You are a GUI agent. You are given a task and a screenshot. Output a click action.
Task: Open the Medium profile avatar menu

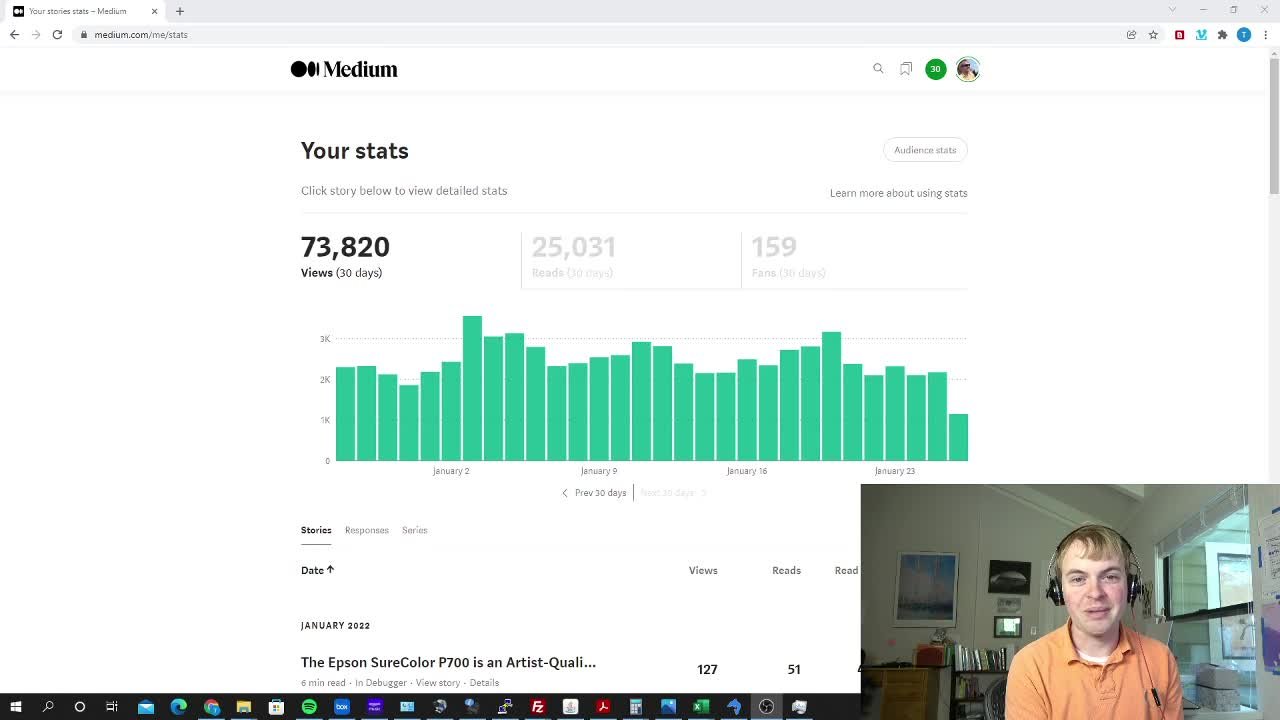(967, 69)
